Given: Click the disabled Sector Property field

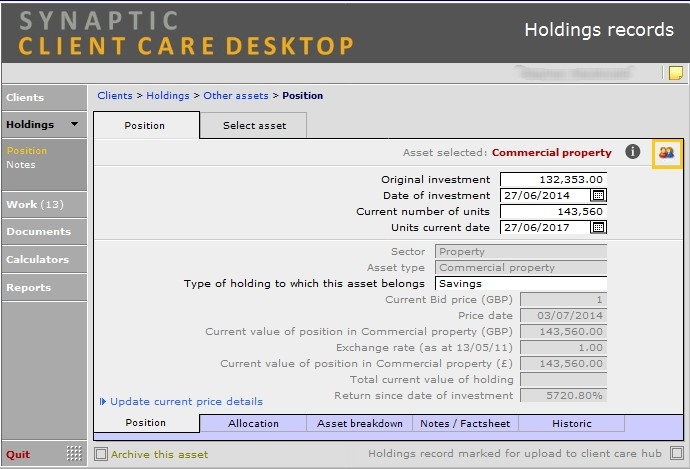Looking at the screenshot, I should click(521, 252).
